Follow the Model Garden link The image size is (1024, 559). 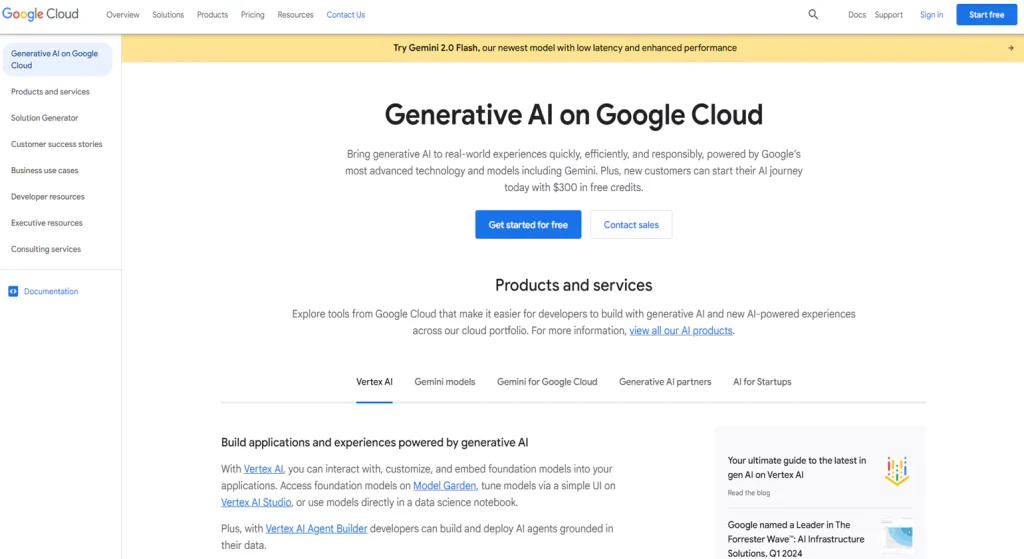click(445, 486)
